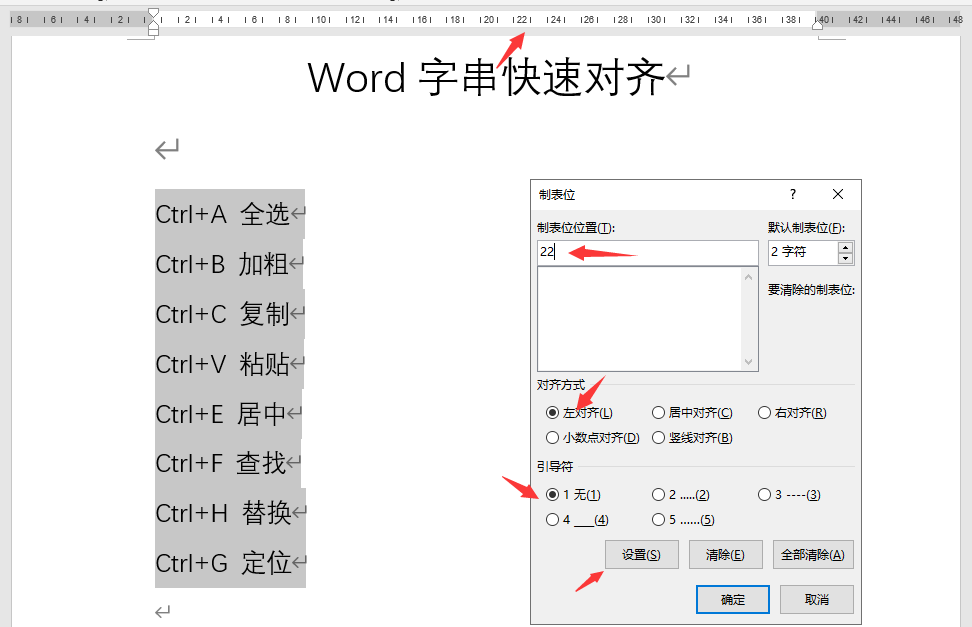Screen dimensions: 972x627
Task: Choose leader option 5 fine dots
Action: click(x=683, y=520)
